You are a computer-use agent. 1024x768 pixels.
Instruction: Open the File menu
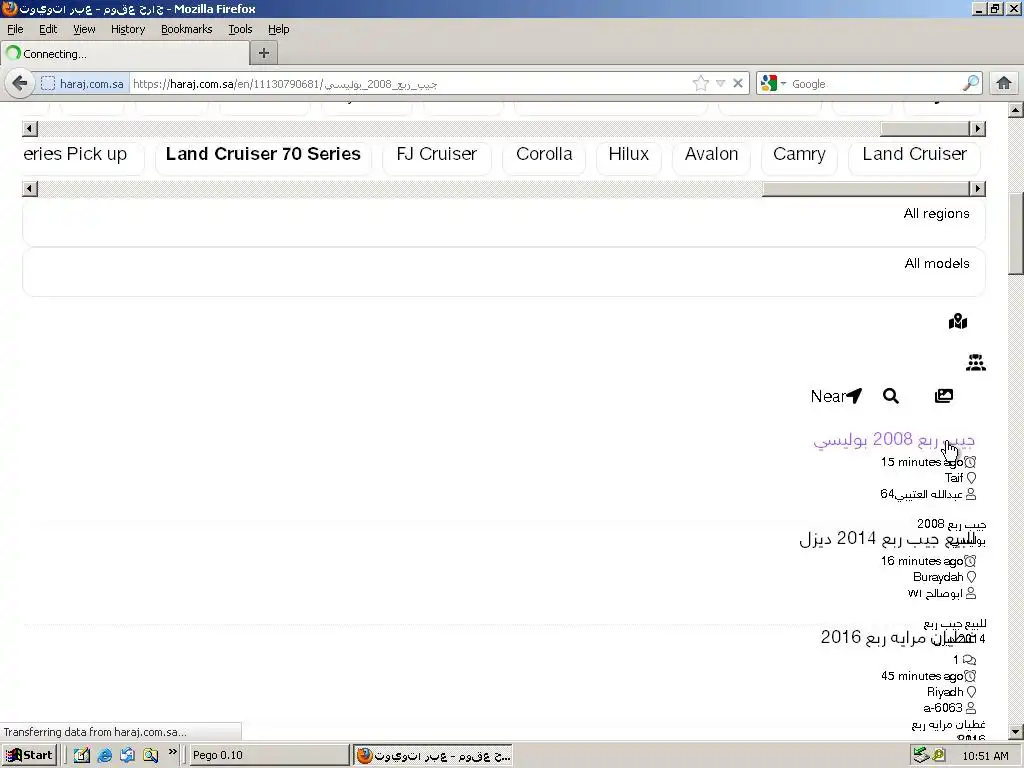[15, 29]
